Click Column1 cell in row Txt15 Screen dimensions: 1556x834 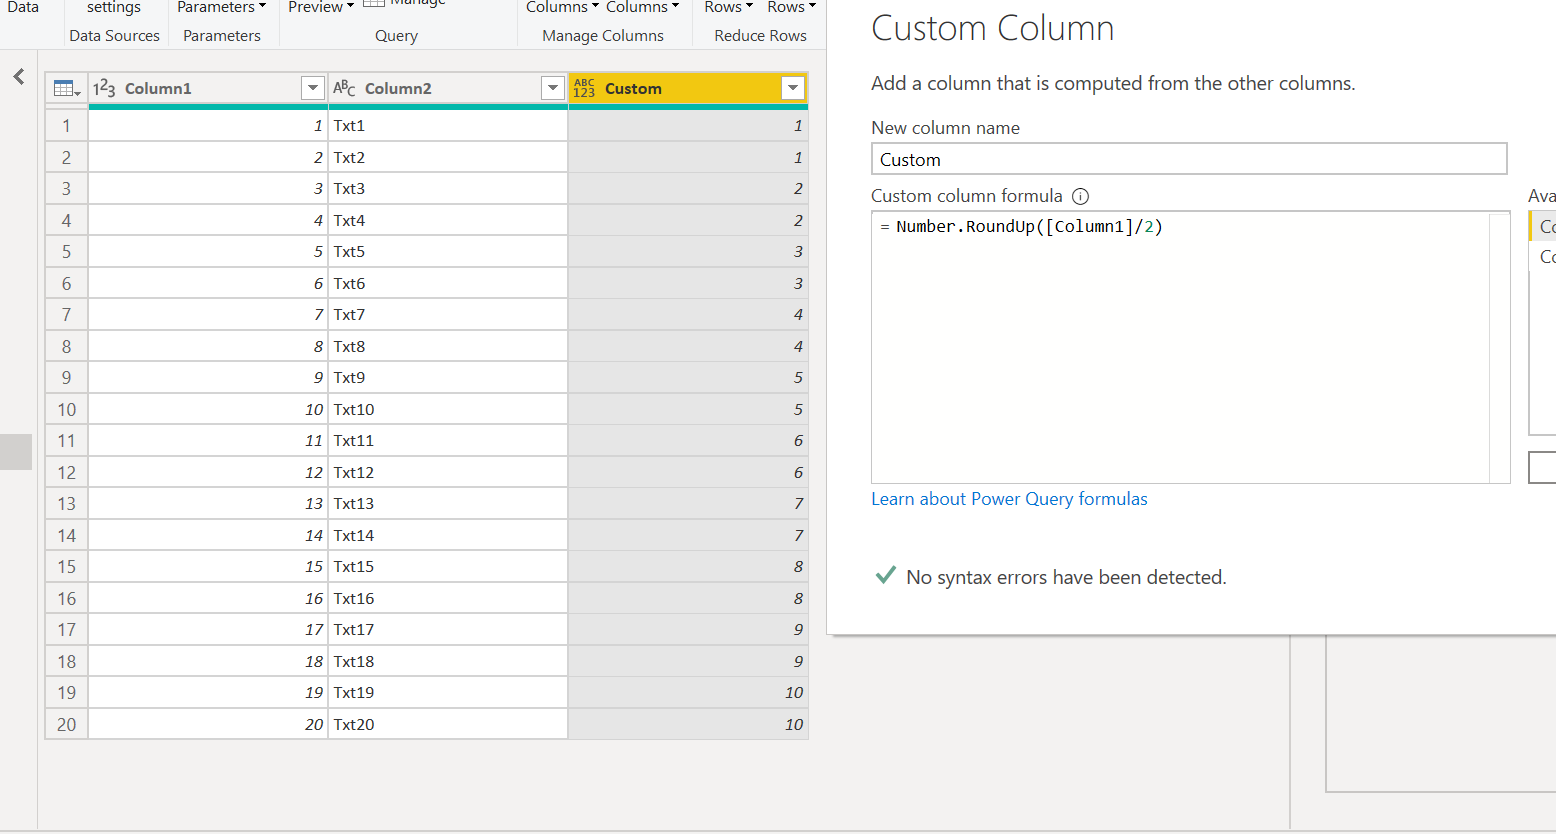(208, 567)
